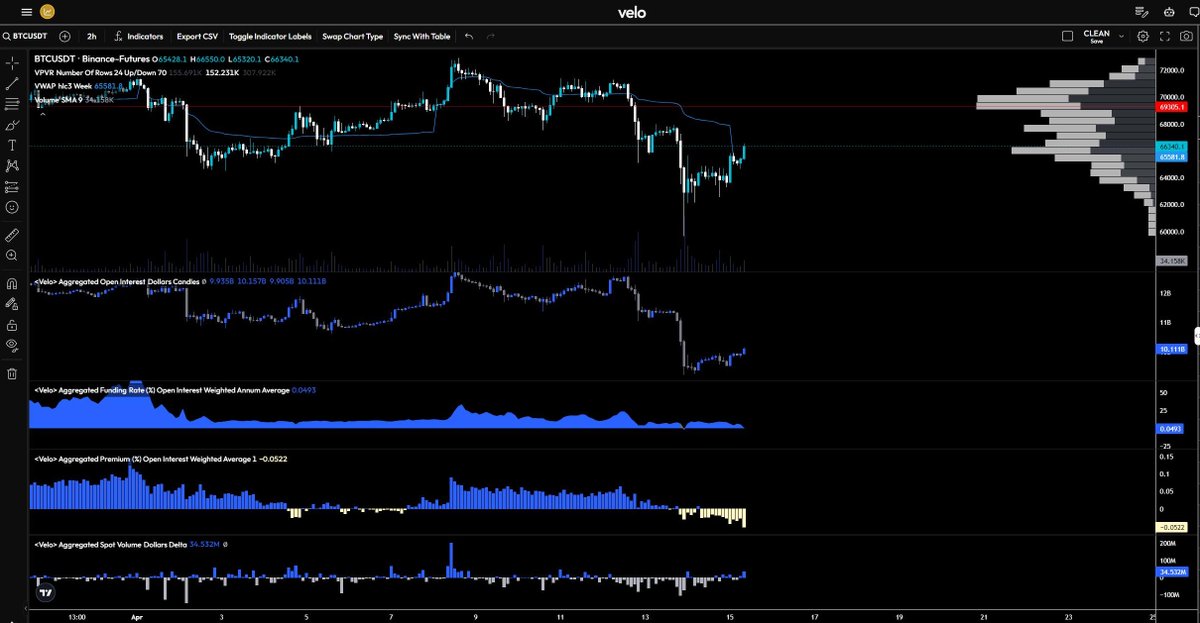Click the layout square icon beside CLEAN

tap(1067, 36)
